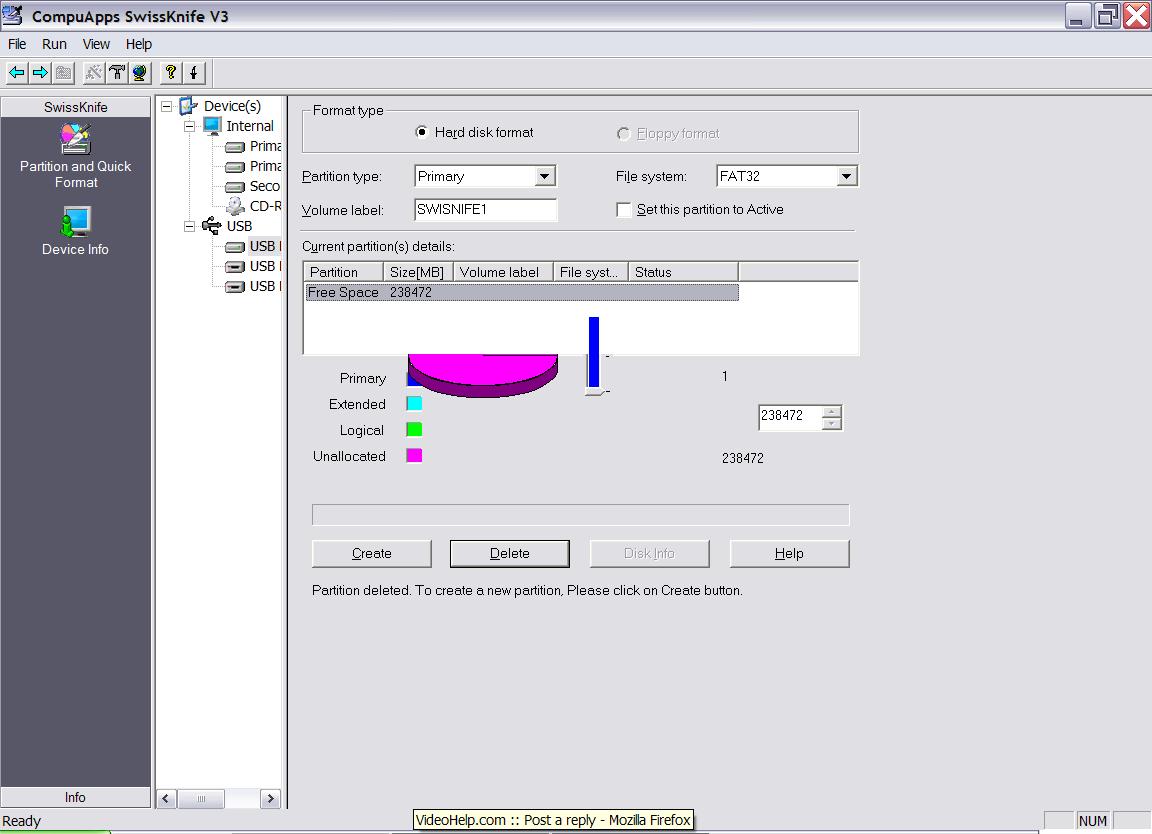Click the cyan forward arrow toolbar icon
This screenshot has width=1152, height=834.
[40, 72]
